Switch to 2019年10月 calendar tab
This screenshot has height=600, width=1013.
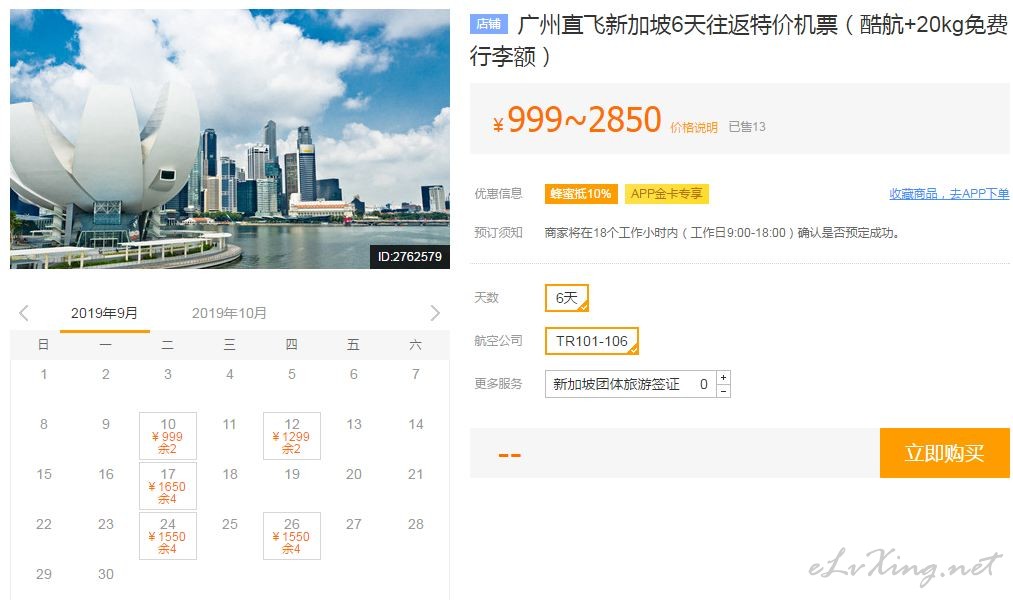(229, 313)
